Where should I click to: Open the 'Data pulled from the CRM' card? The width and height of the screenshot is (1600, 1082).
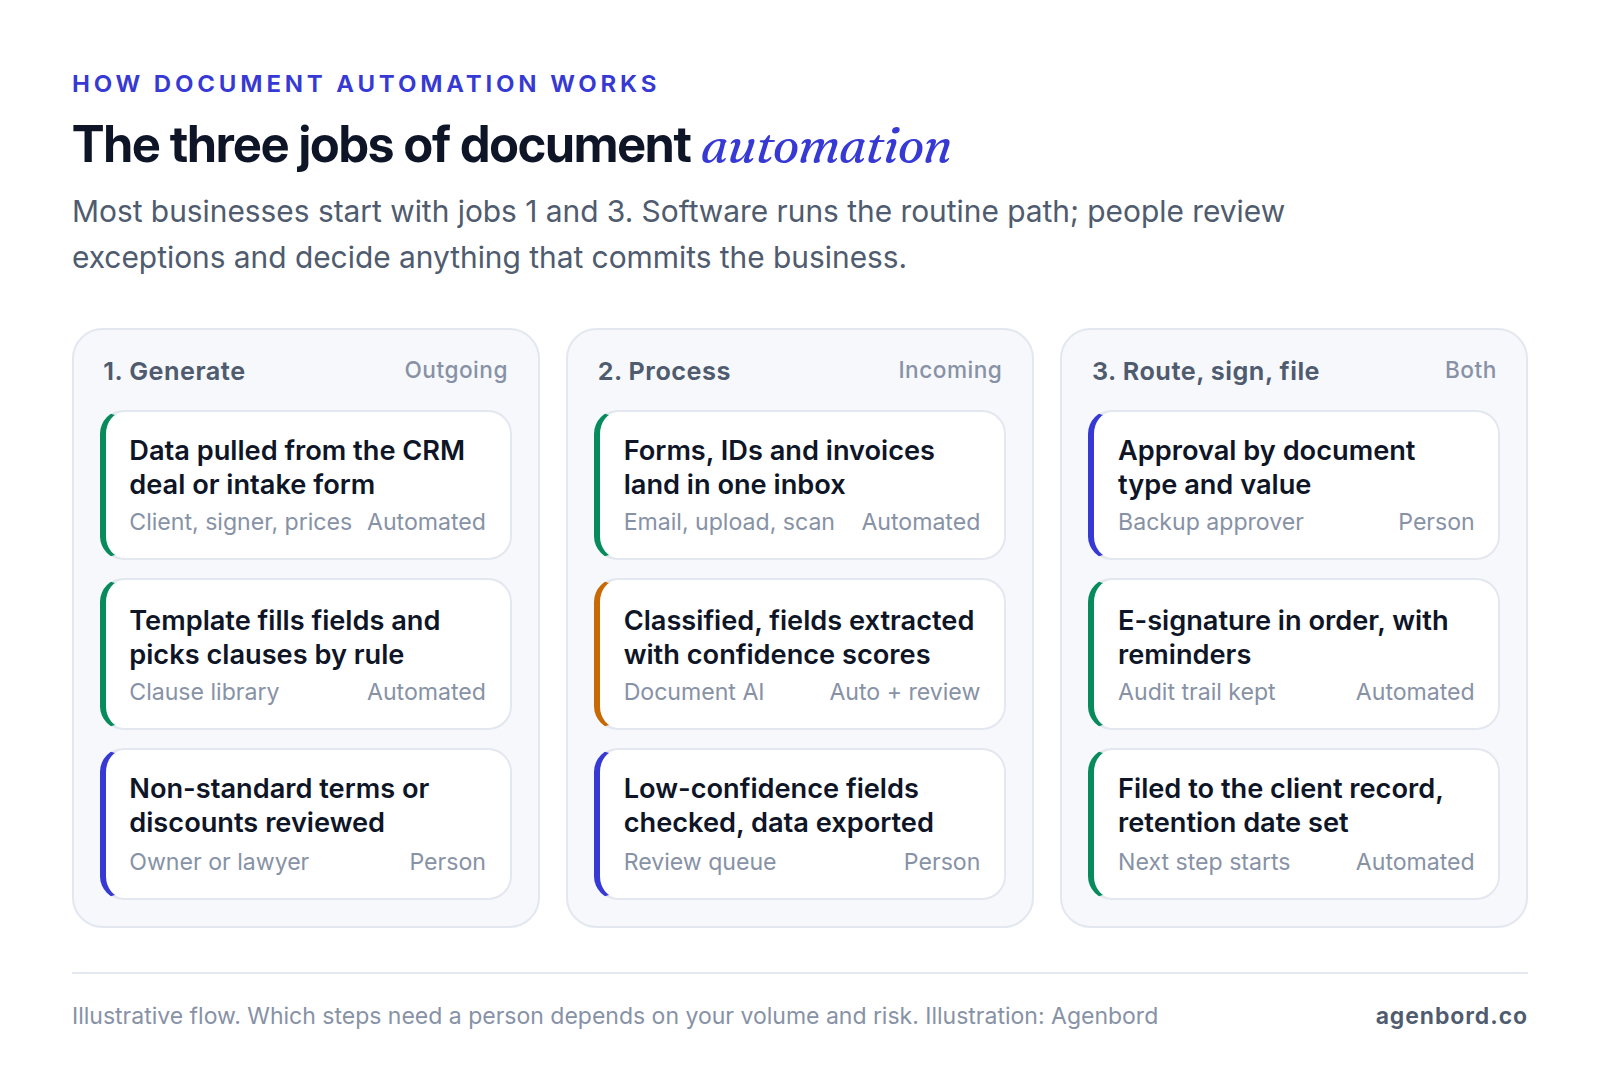point(306,485)
